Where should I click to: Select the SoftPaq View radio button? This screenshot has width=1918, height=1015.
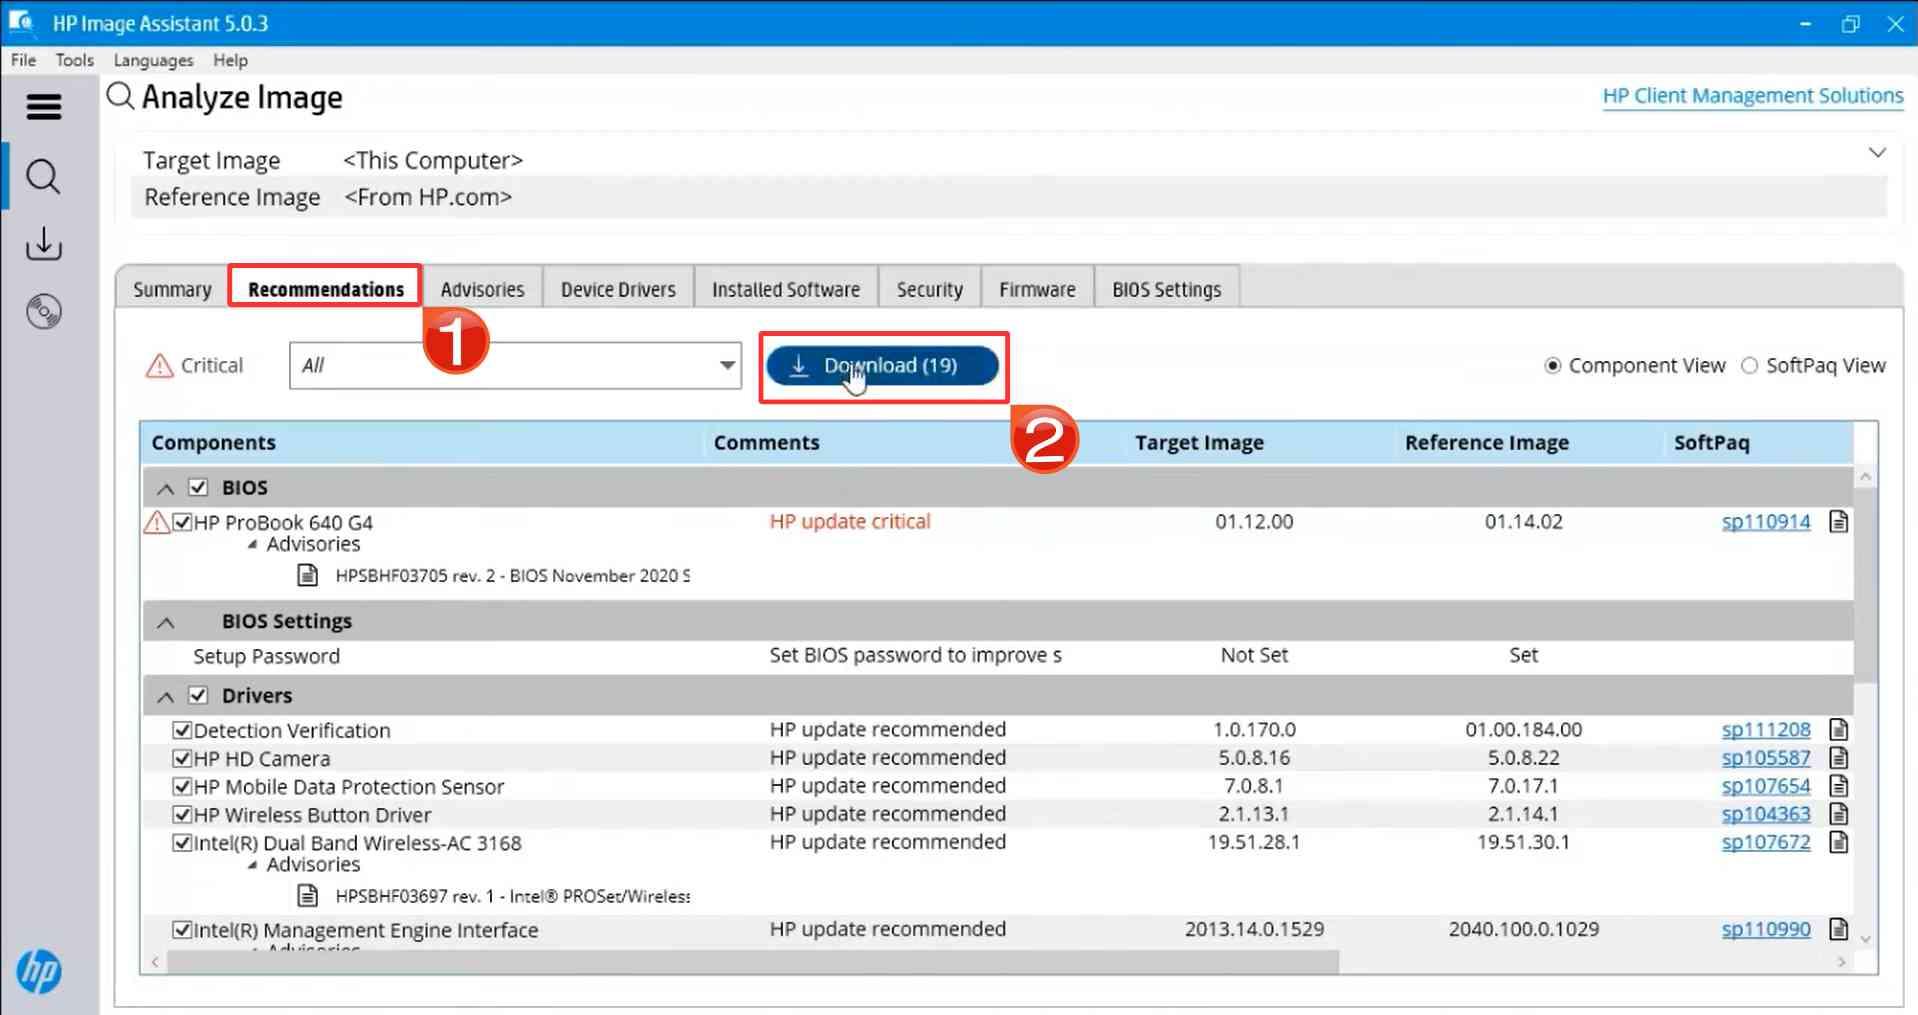pyautogui.click(x=1749, y=366)
